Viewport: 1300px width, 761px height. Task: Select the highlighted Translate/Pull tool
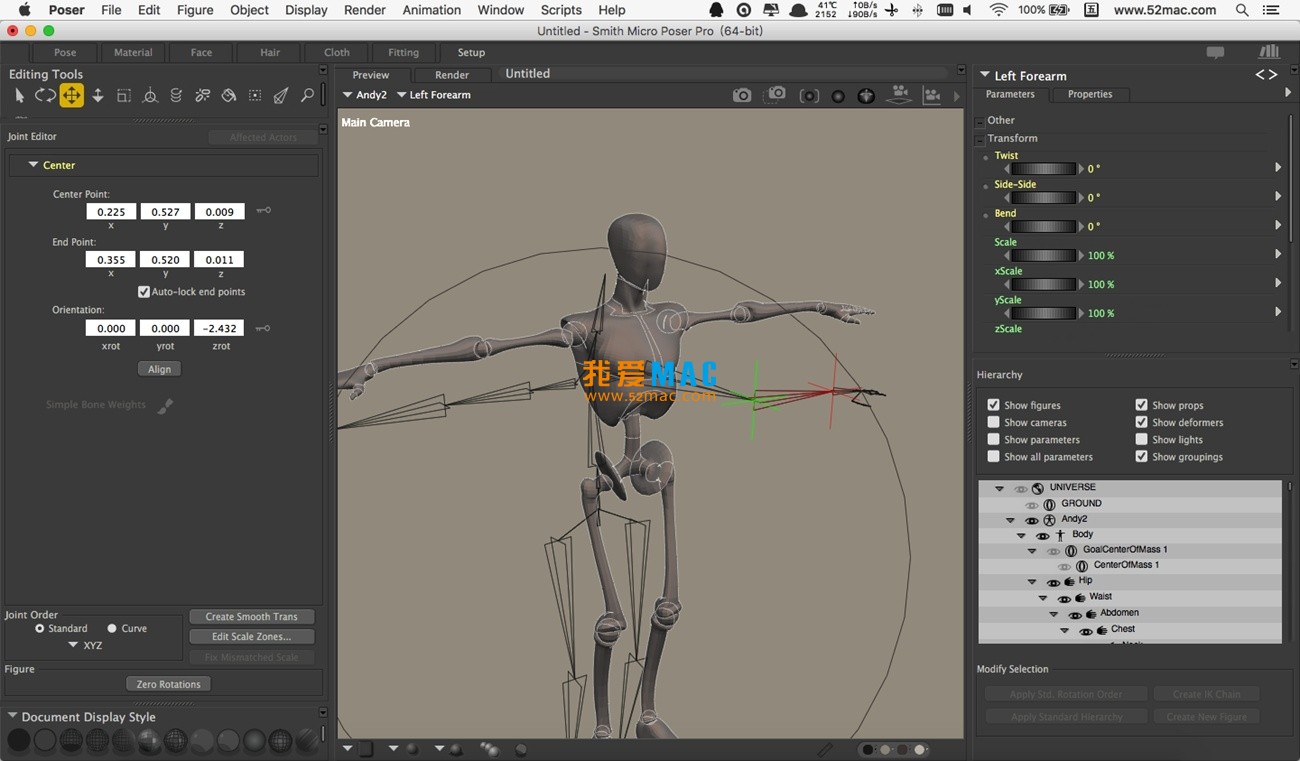point(71,95)
